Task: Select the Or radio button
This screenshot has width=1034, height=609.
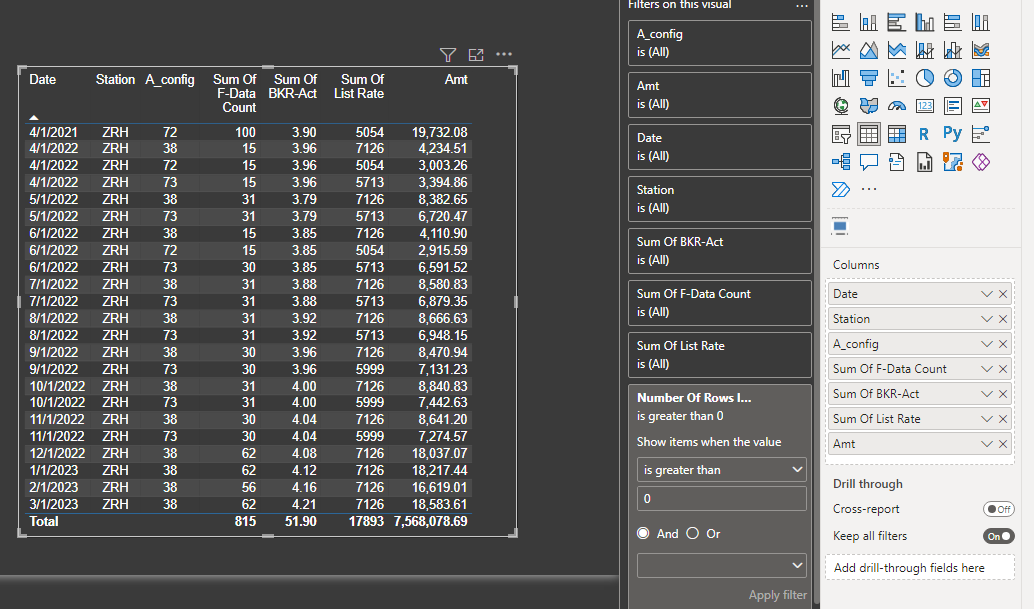Action: pos(692,534)
